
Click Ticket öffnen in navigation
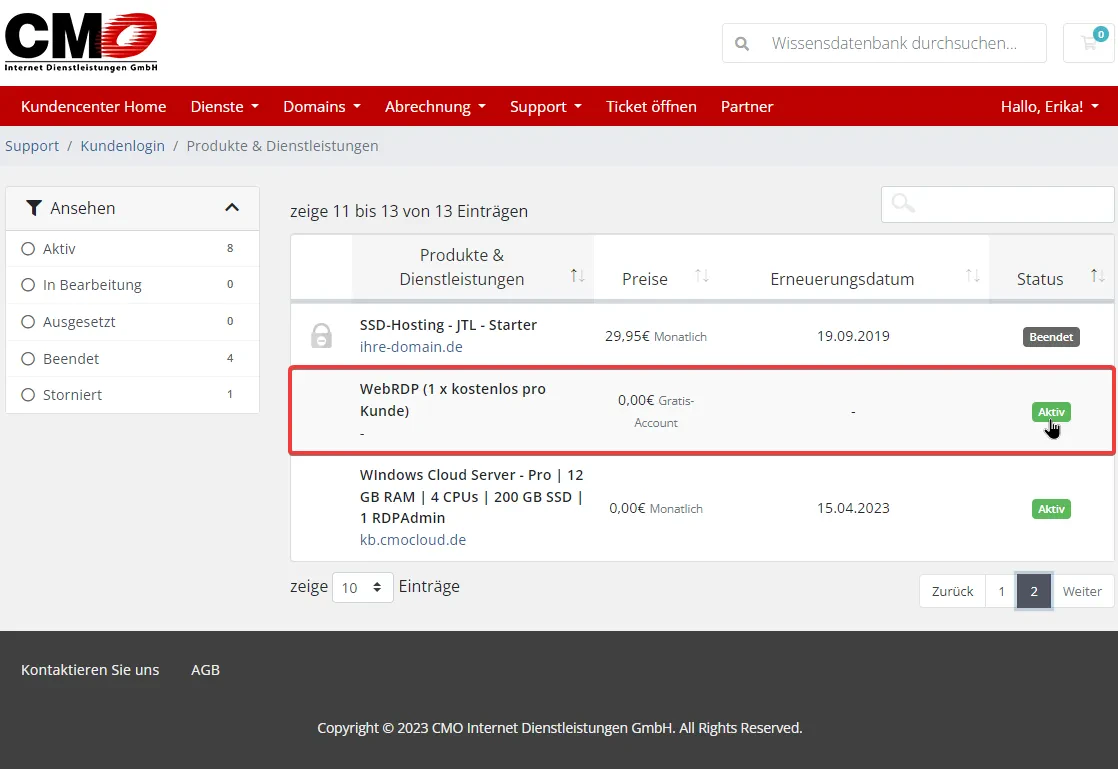pyautogui.click(x=651, y=106)
